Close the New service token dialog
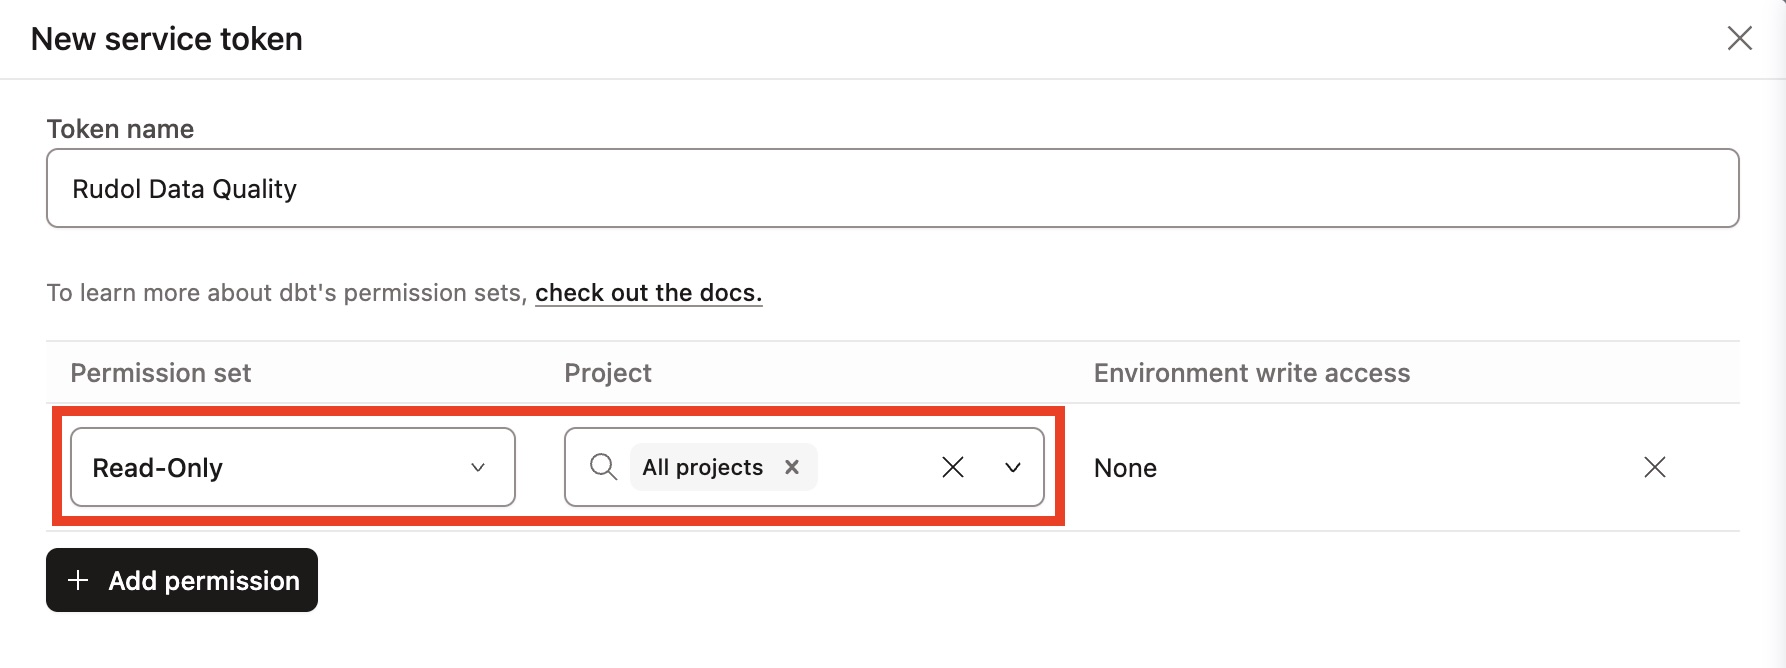The image size is (1786, 668). tap(1740, 38)
